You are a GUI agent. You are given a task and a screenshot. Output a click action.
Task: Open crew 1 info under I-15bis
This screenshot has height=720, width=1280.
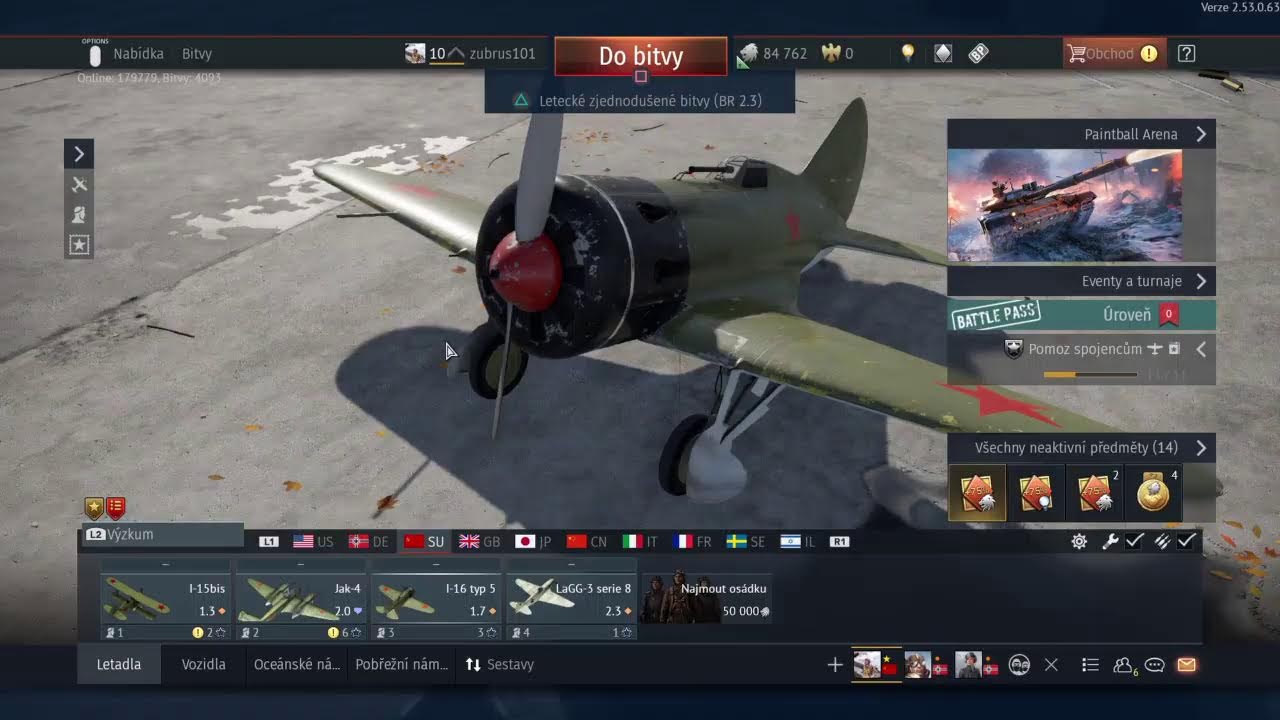click(x=114, y=632)
